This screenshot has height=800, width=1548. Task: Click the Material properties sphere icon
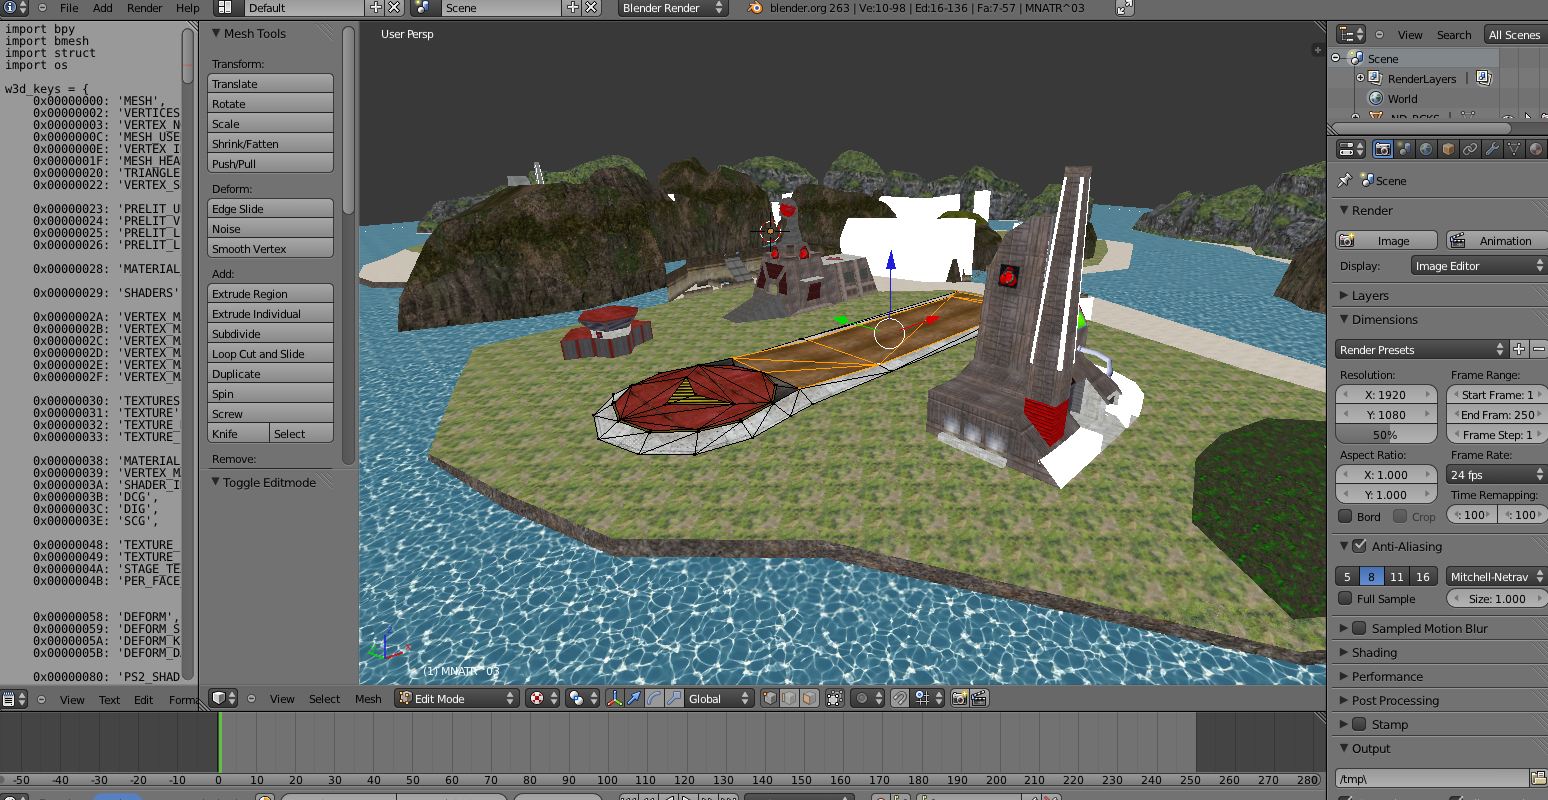(1536, 149)
